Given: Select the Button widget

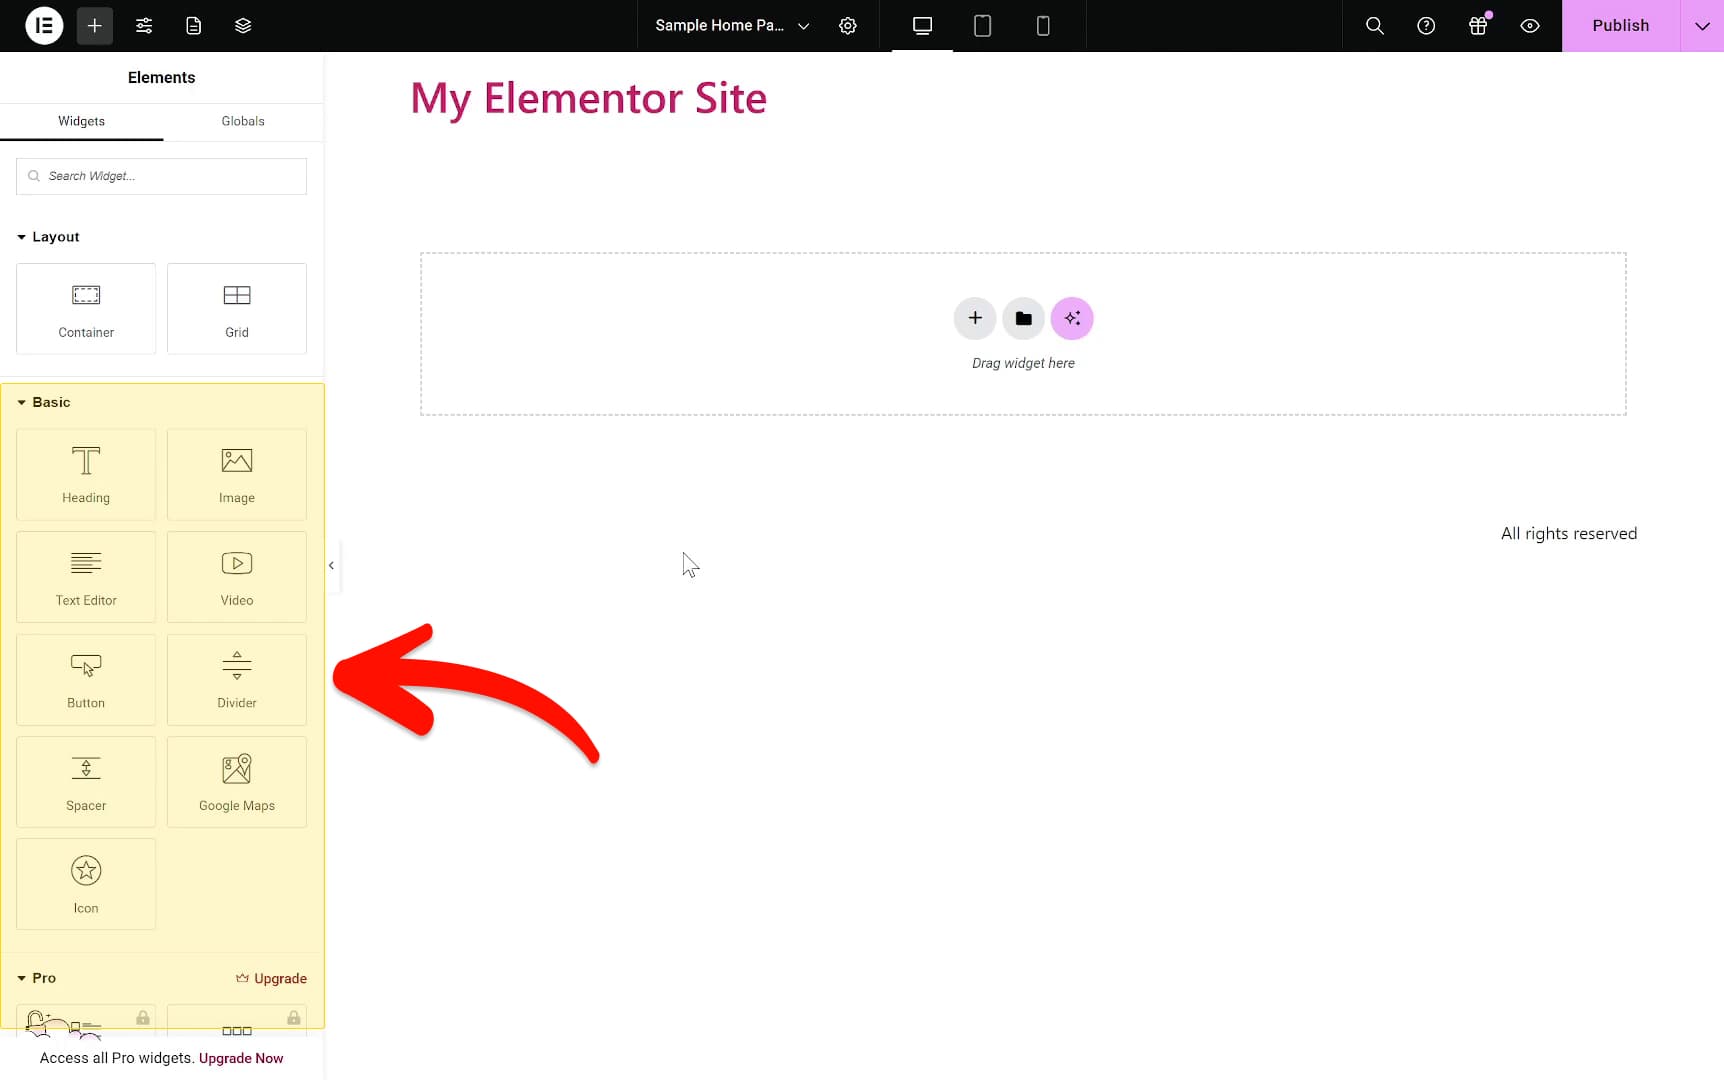Looking at the screenshot, I should tap(86, 680).
